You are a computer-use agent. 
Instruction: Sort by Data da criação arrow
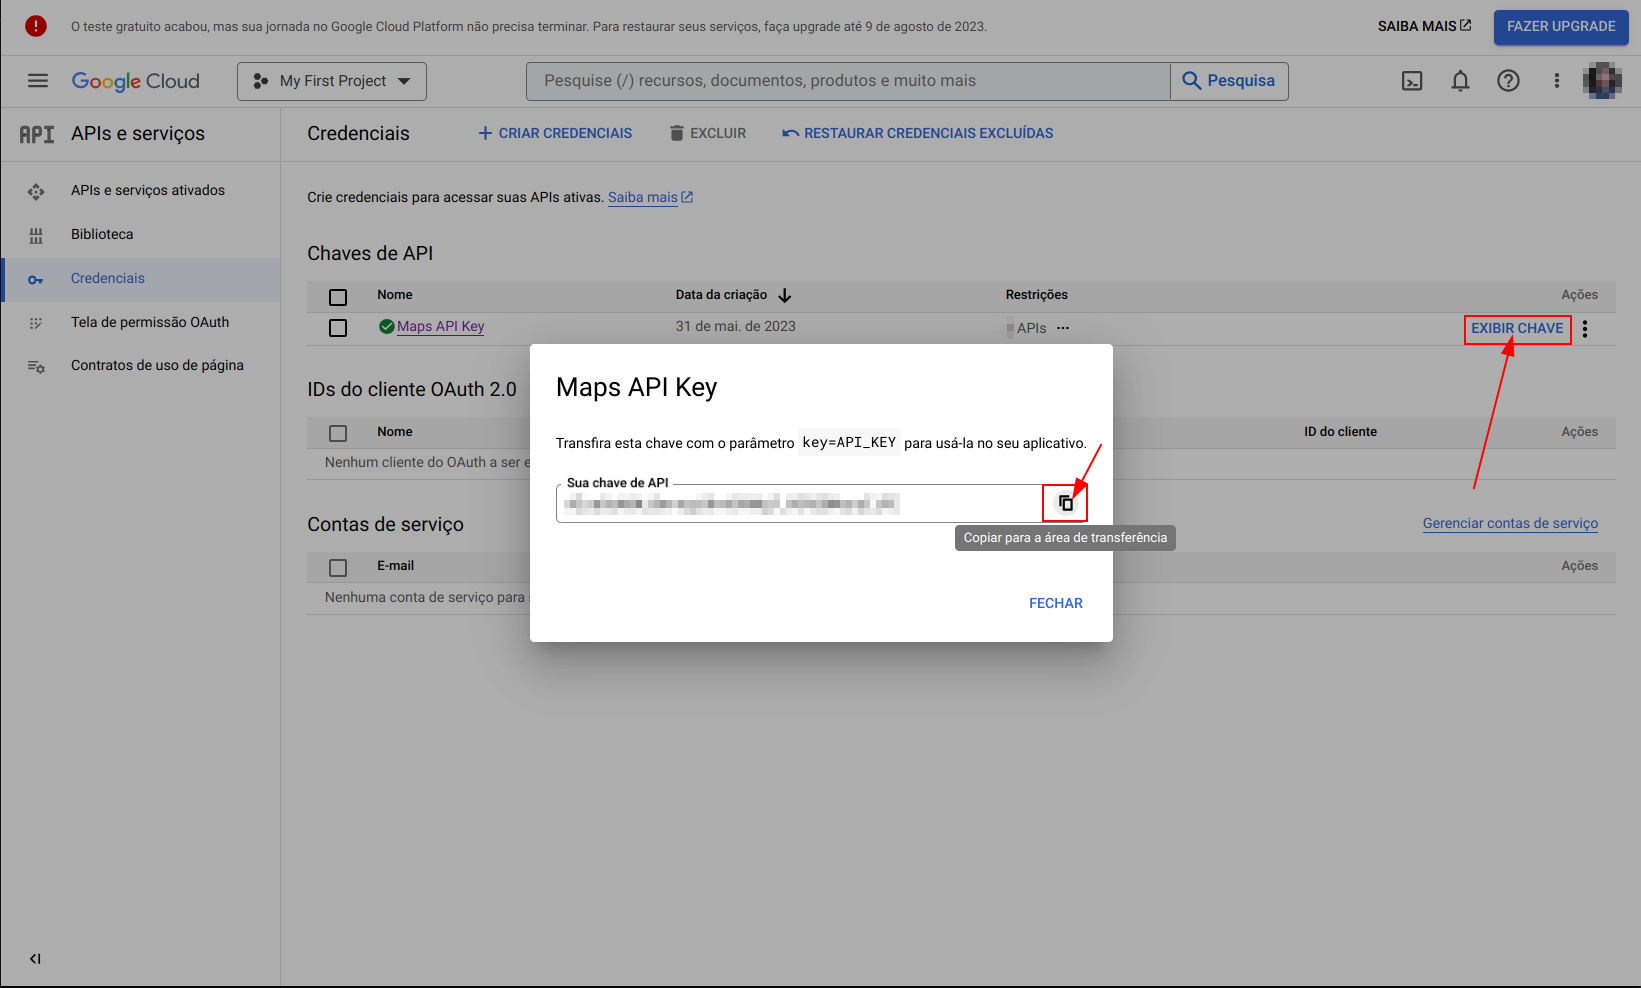click(785, 295)
